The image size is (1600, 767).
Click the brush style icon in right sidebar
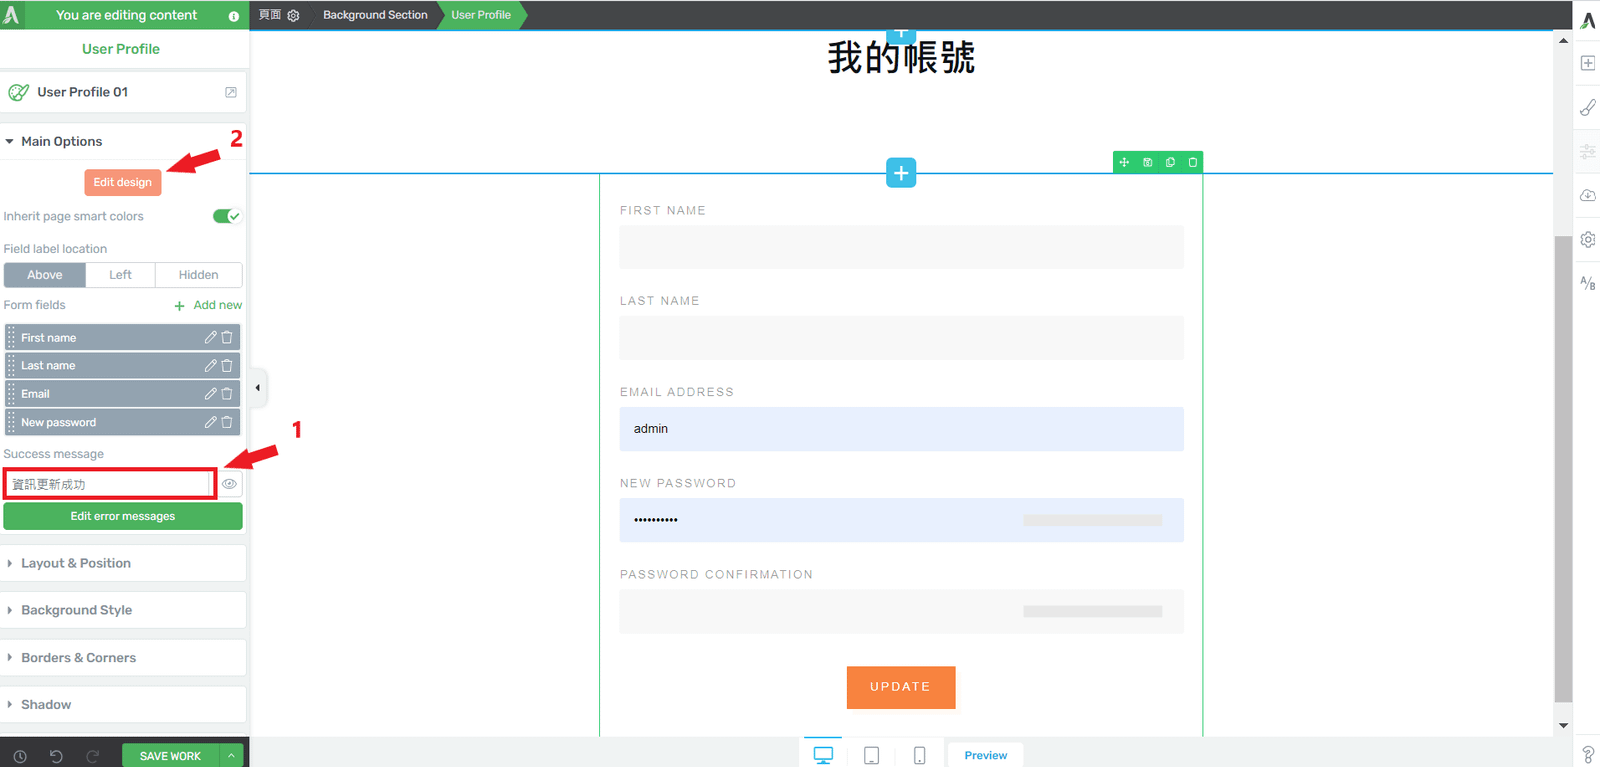(x=1588, y=107)
